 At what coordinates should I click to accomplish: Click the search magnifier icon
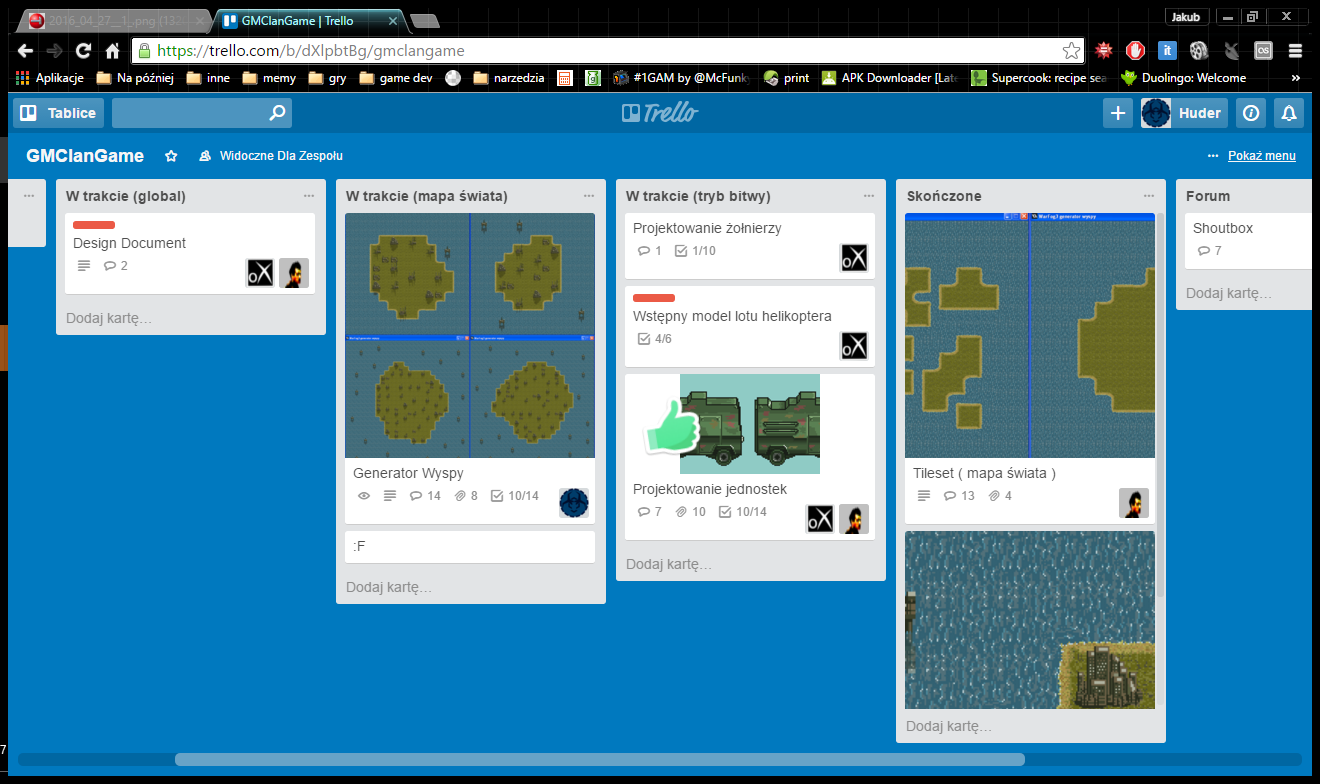click(x=278, y=113)
